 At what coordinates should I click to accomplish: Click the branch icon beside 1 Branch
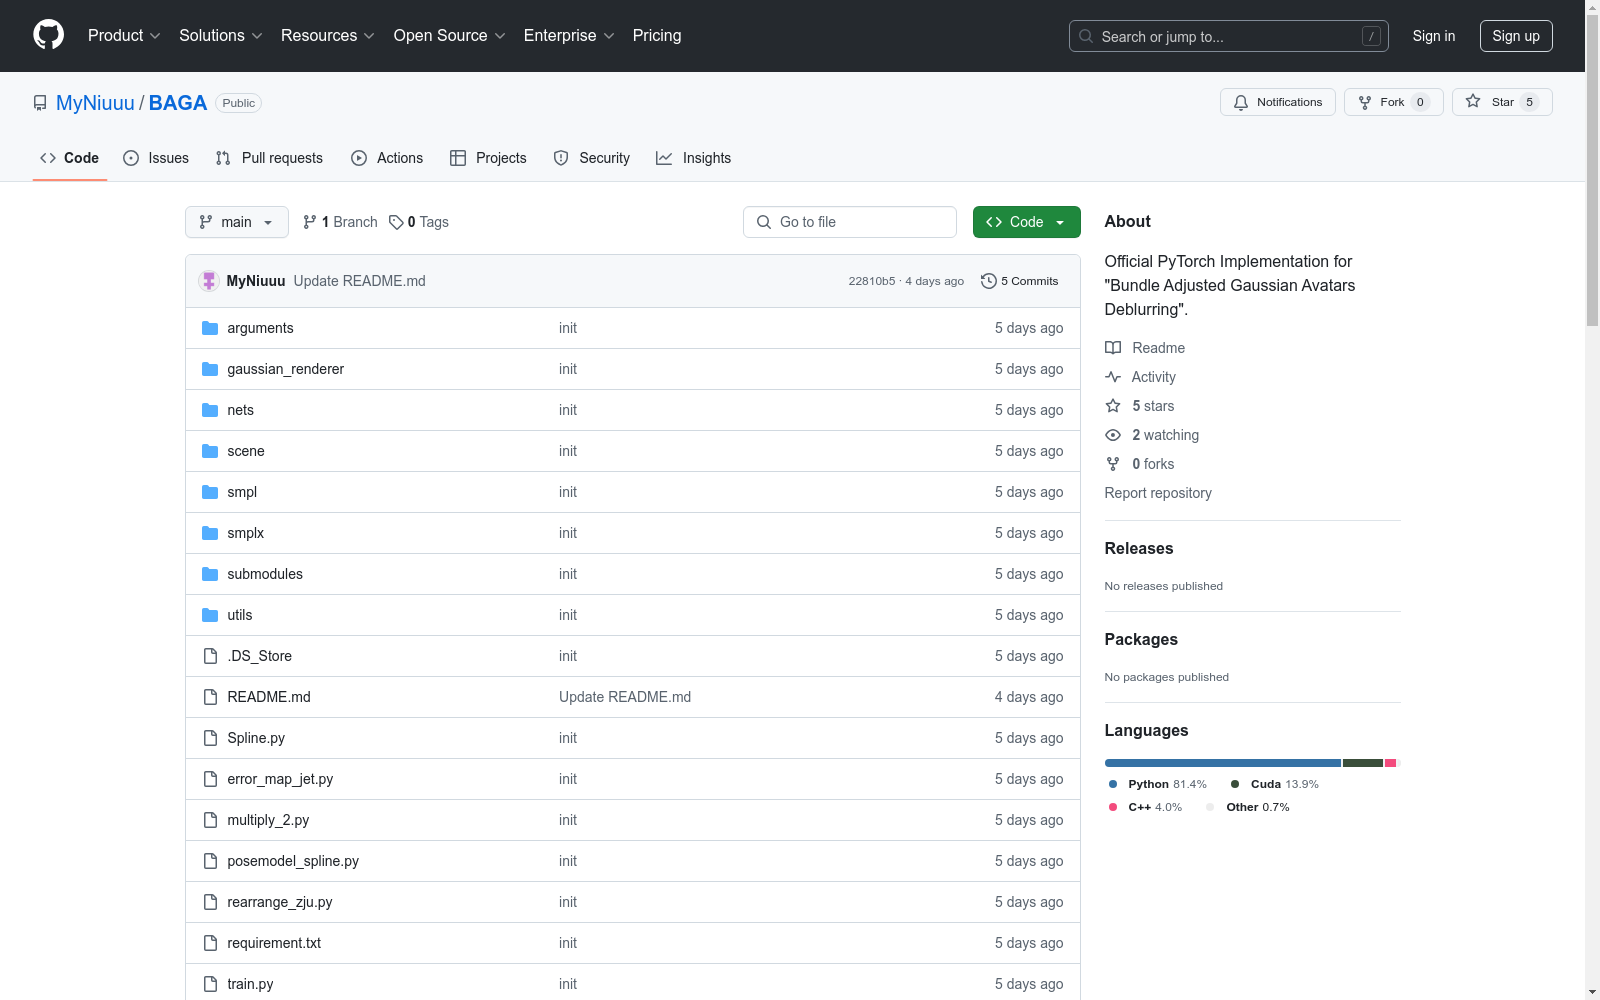click(x=310, y=222)
